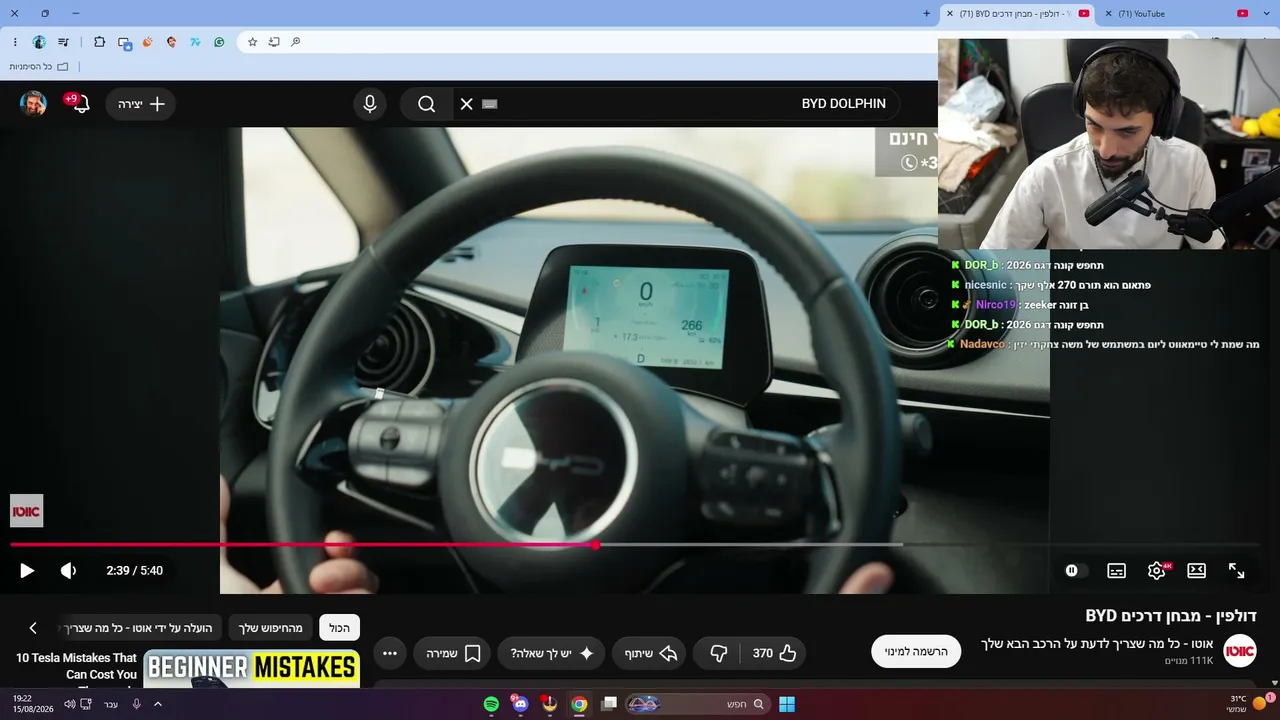1280x720 pixels.
Task: Open the three-dot more actions menu
Action: (390, 653)
